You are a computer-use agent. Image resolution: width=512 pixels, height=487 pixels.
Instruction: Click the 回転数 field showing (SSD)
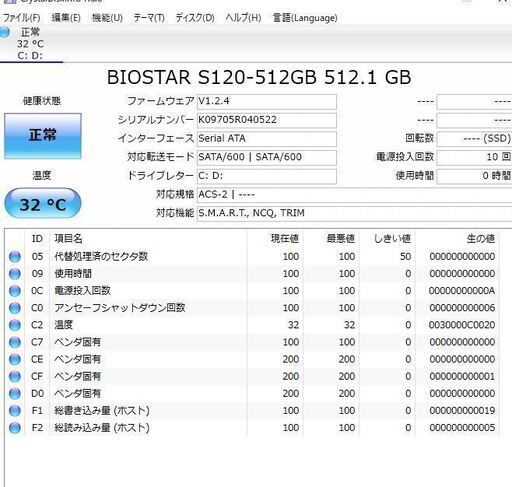click(x=474, y=139)
